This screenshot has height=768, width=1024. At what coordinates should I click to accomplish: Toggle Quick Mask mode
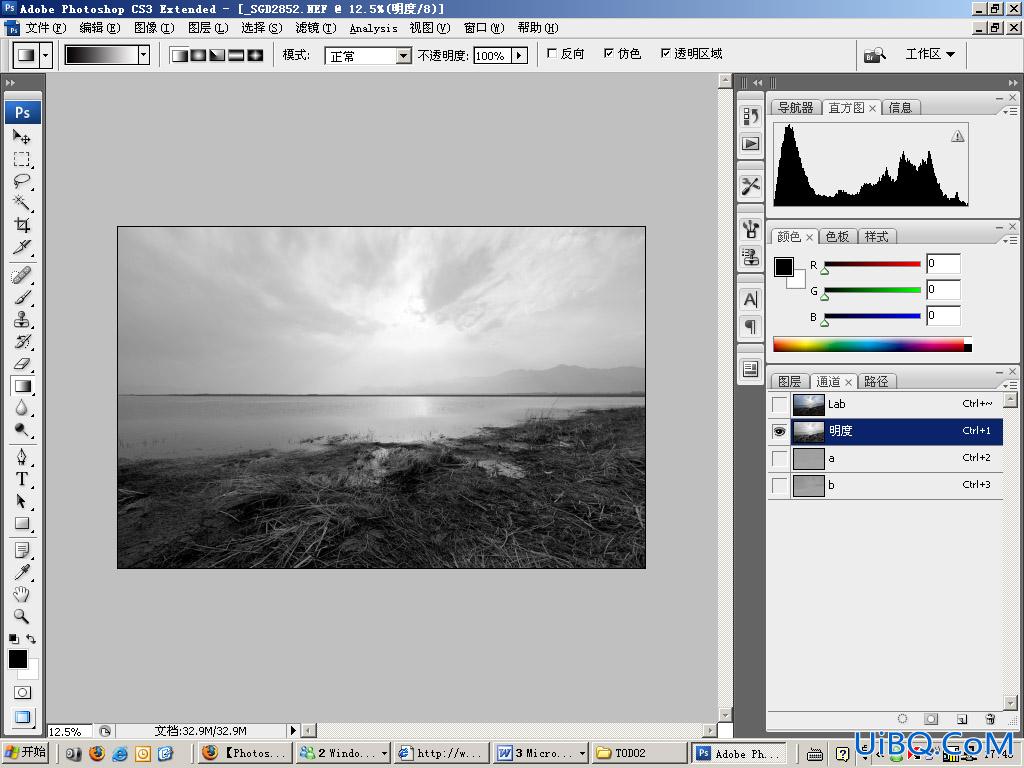(22, 692)
